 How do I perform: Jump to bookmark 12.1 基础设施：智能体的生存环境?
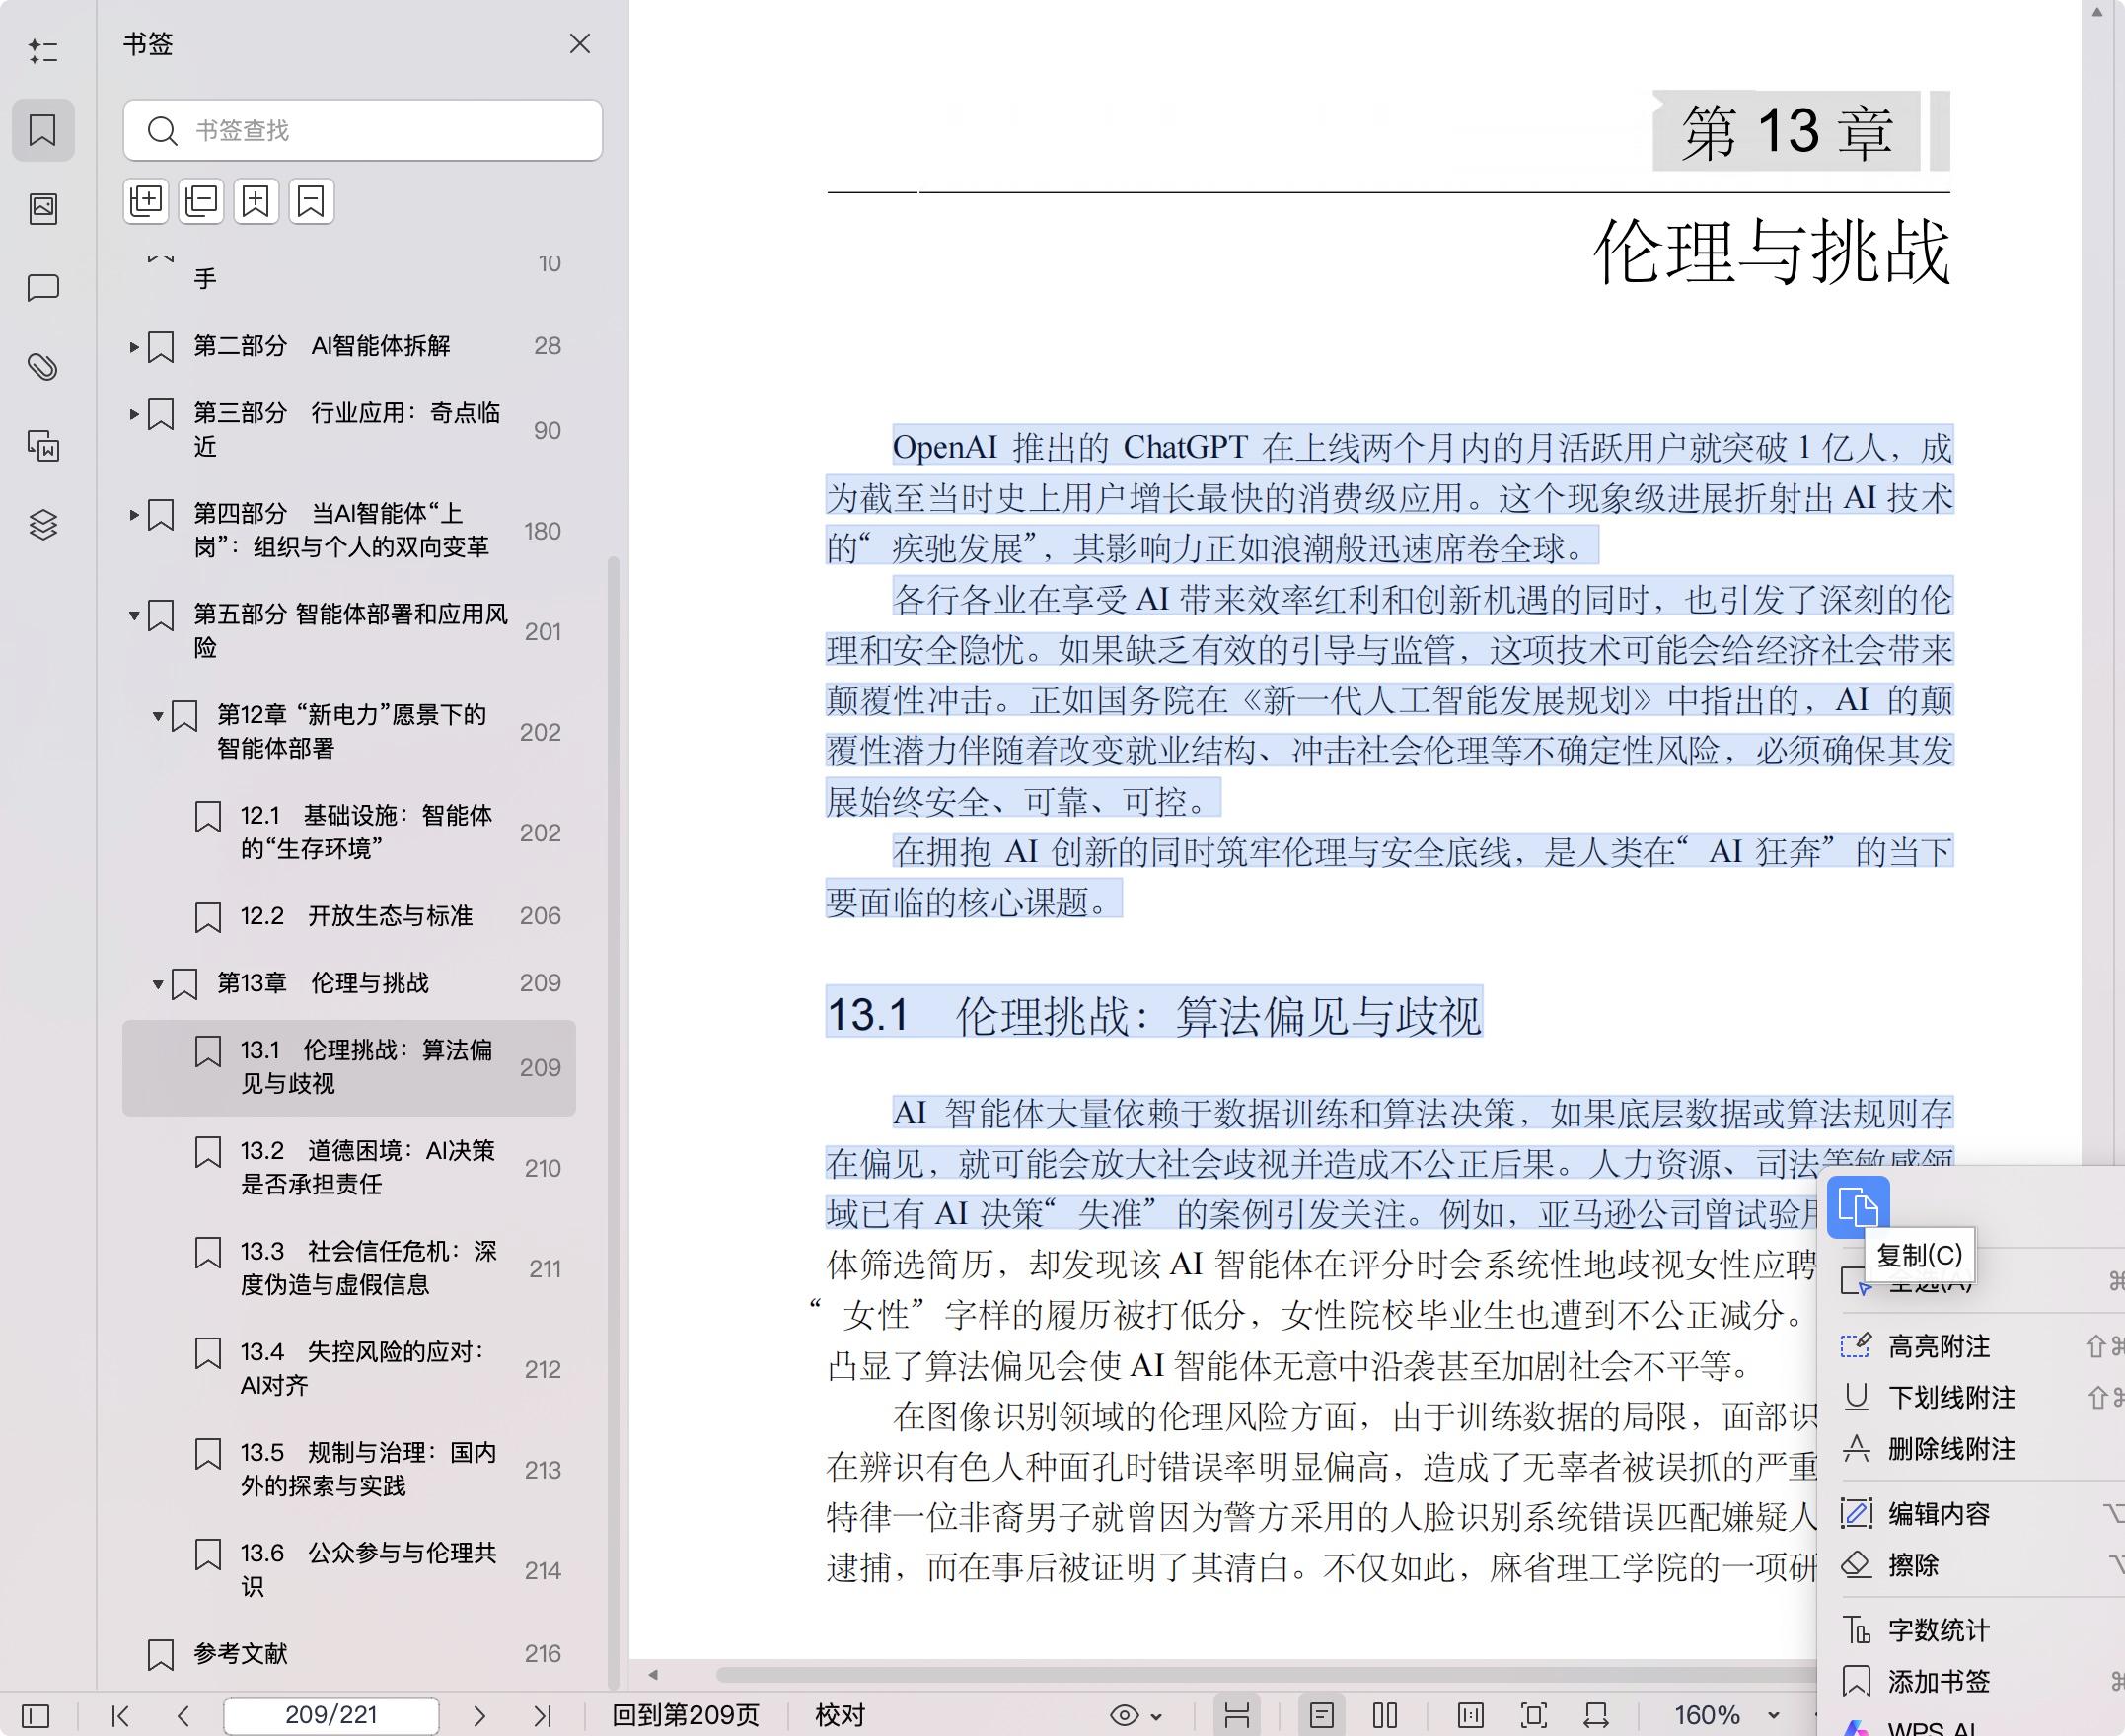tap(349, 833)
